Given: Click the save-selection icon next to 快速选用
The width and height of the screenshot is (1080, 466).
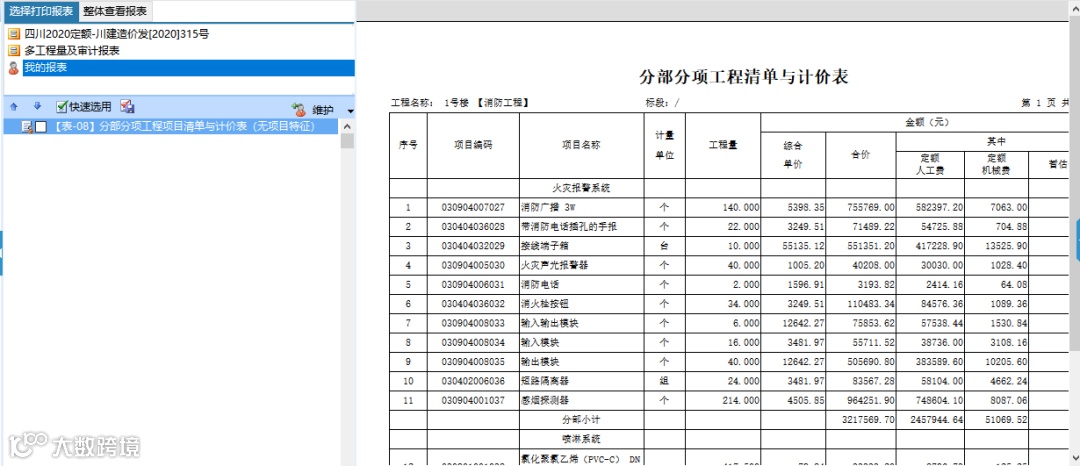Looking at the screenshot, I should point(127,107).
